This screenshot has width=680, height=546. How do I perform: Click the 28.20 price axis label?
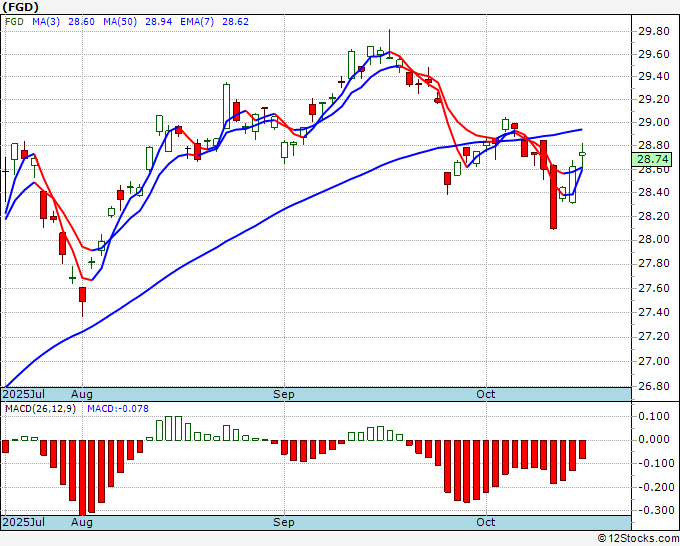(654, 216)
